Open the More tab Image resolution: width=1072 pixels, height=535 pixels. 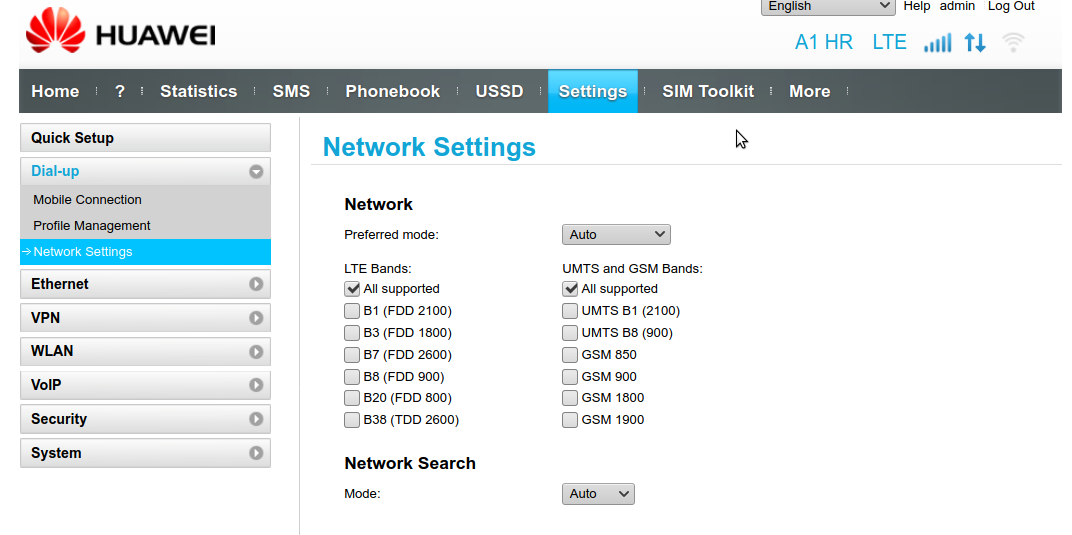(809, 91)
